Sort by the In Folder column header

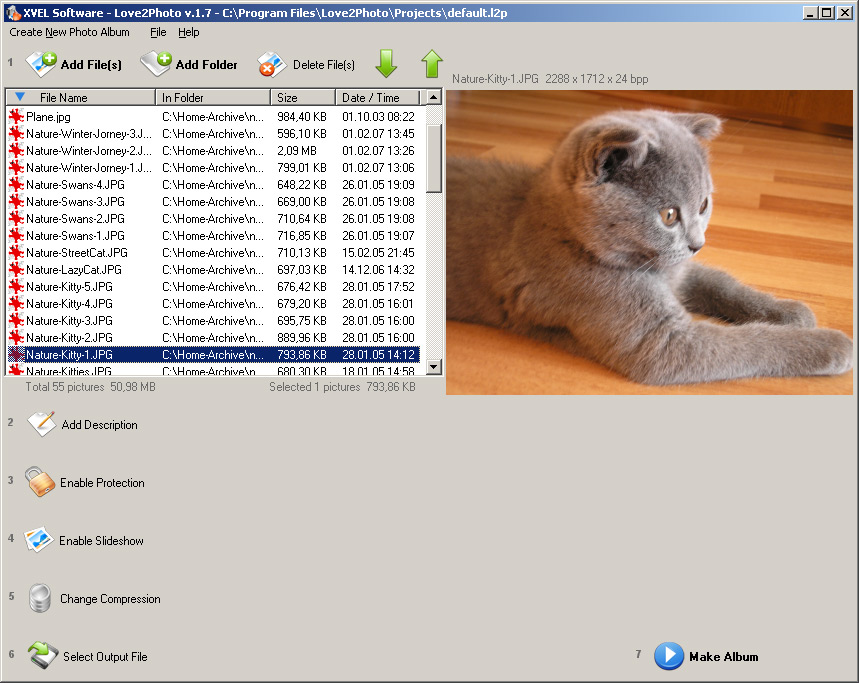coord(213,97)
